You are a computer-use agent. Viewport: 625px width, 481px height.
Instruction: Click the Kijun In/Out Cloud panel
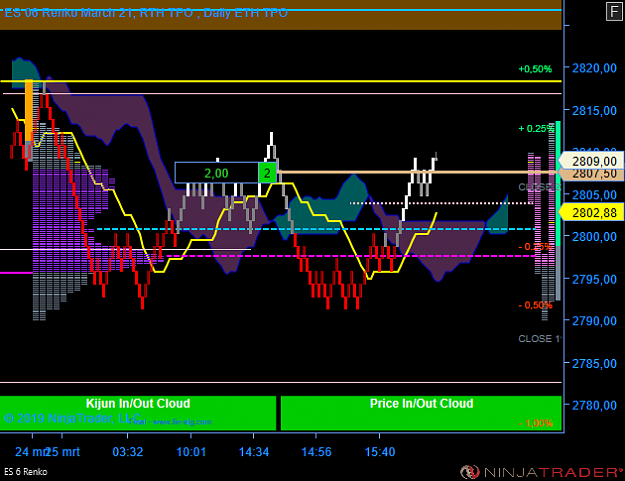point(138,413)
